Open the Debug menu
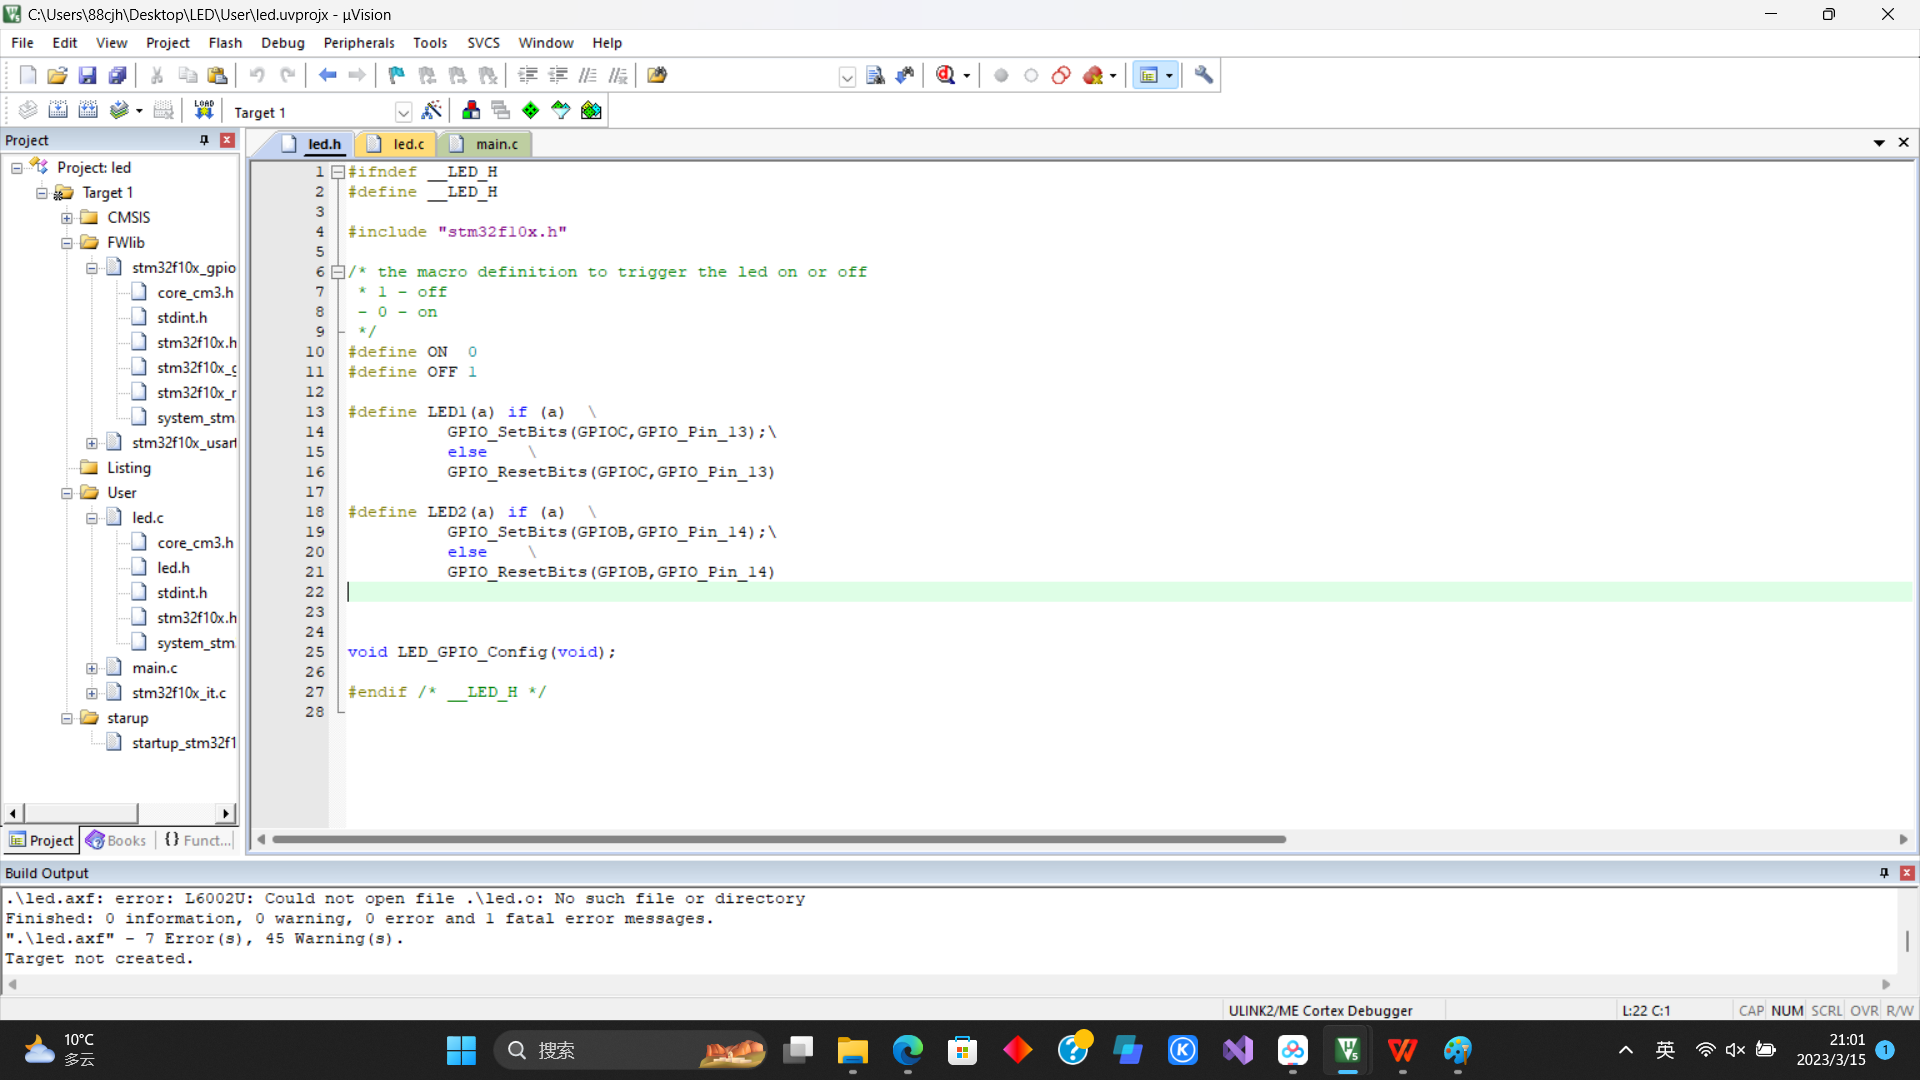1920x1080 pixels. [282, 43]
